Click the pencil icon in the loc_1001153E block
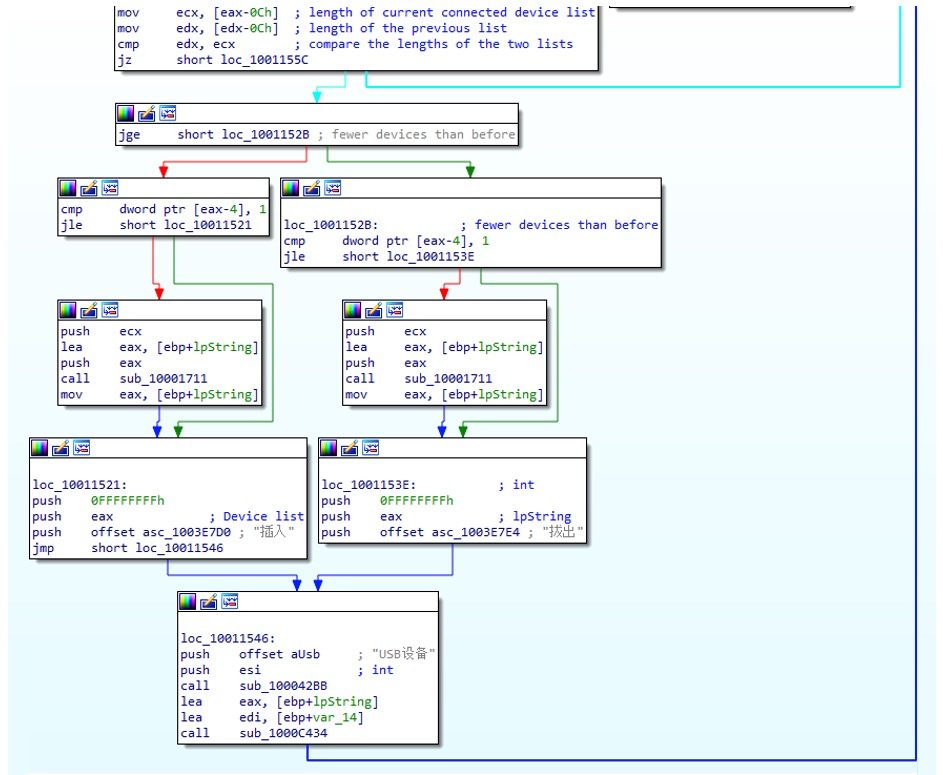 350,447
